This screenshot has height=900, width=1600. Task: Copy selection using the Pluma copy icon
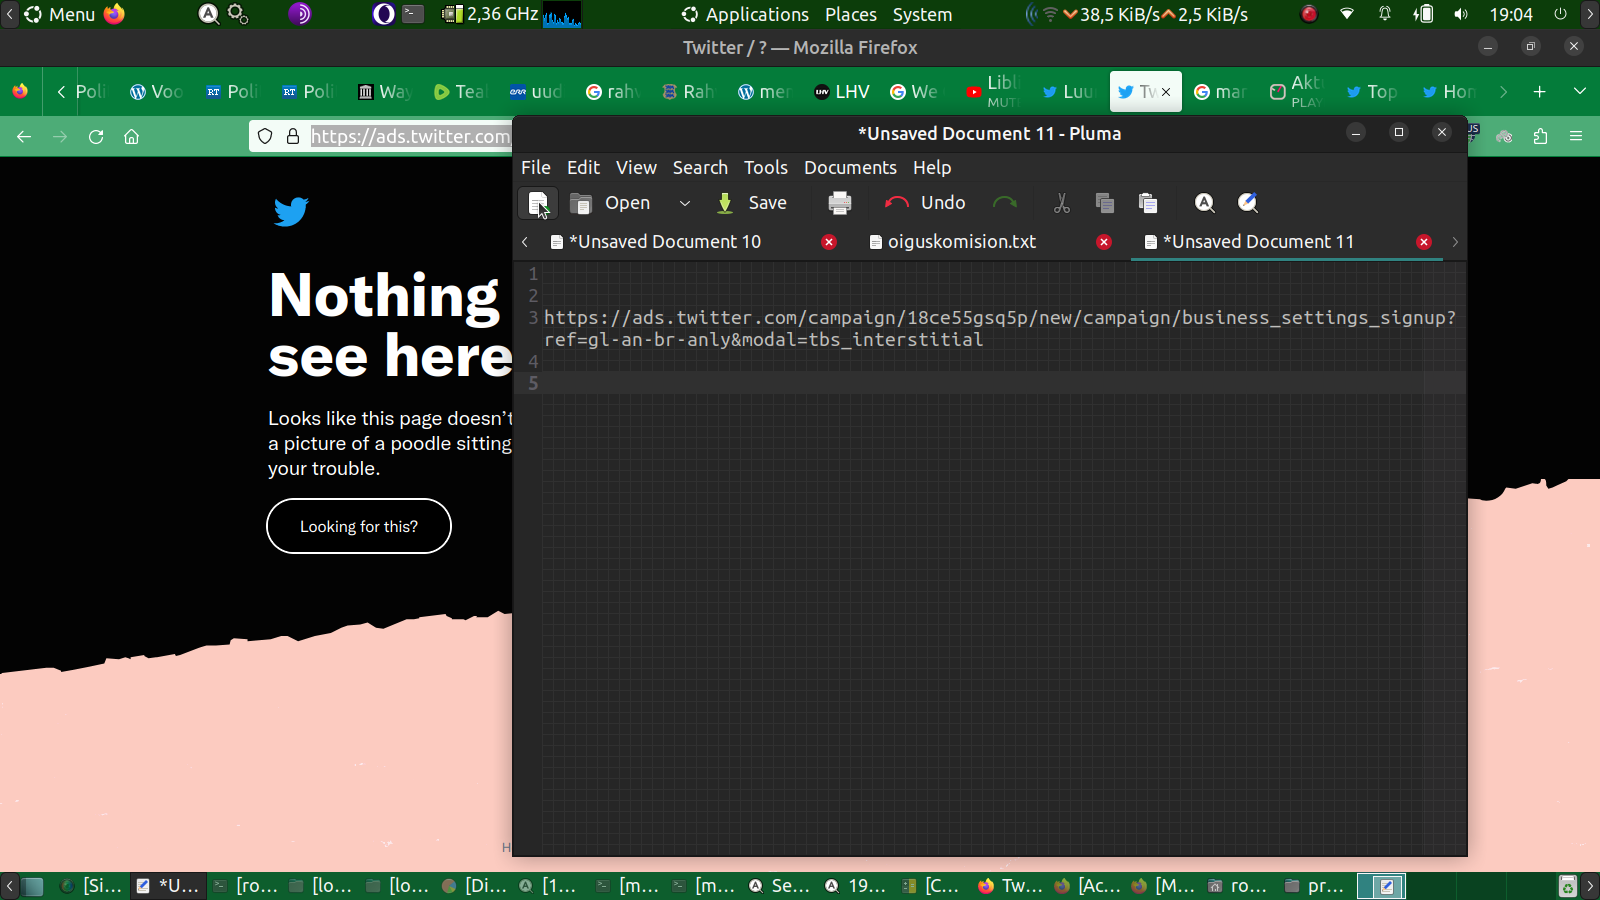click(x=1105, y=203)
